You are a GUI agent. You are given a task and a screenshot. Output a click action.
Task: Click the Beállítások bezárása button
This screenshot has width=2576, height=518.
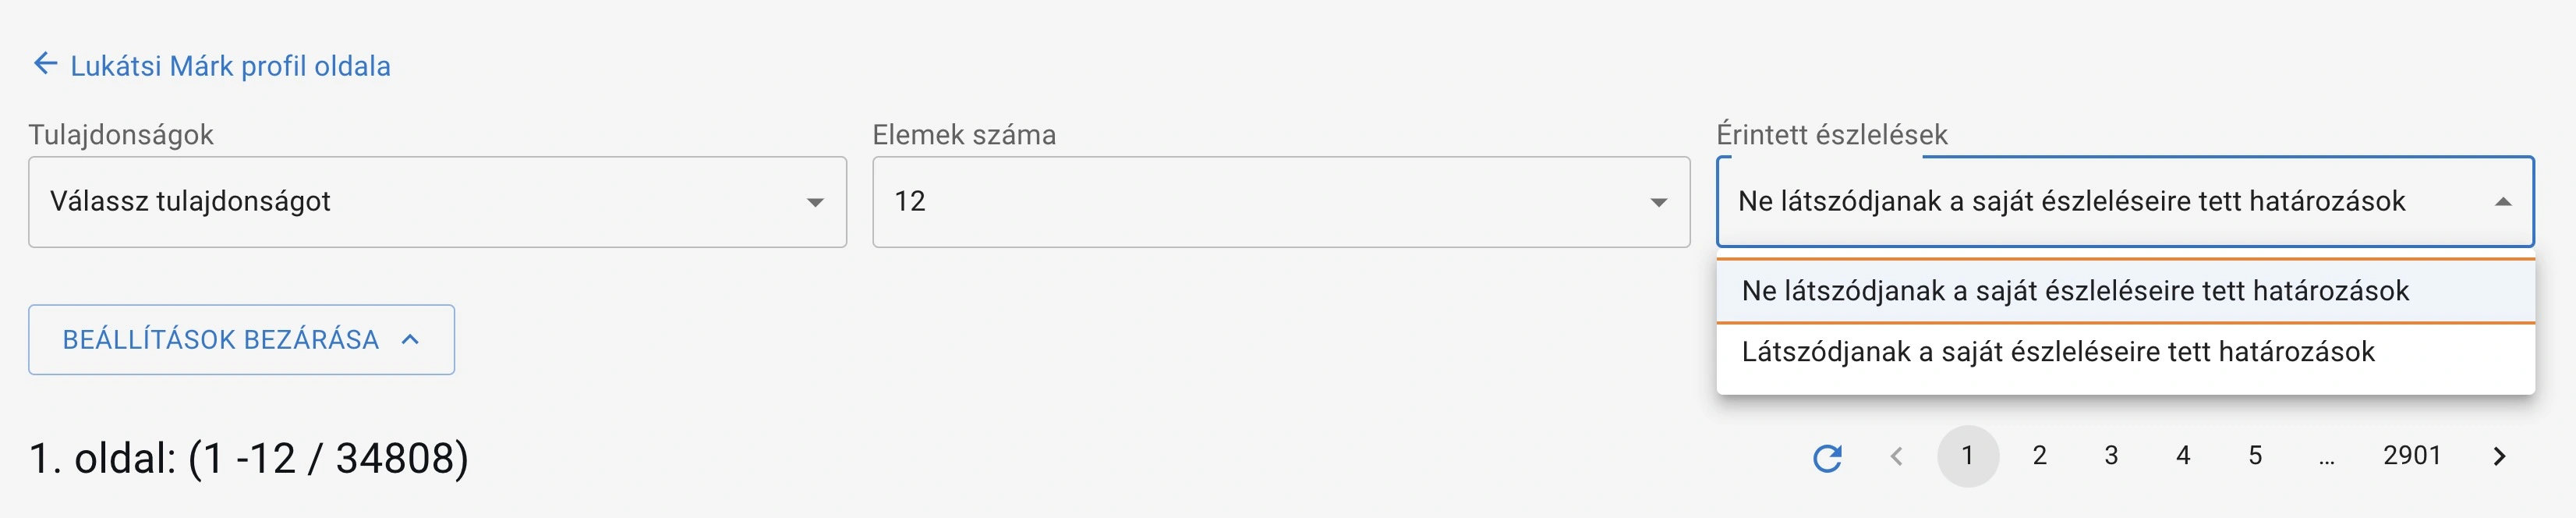pos(241,340)
